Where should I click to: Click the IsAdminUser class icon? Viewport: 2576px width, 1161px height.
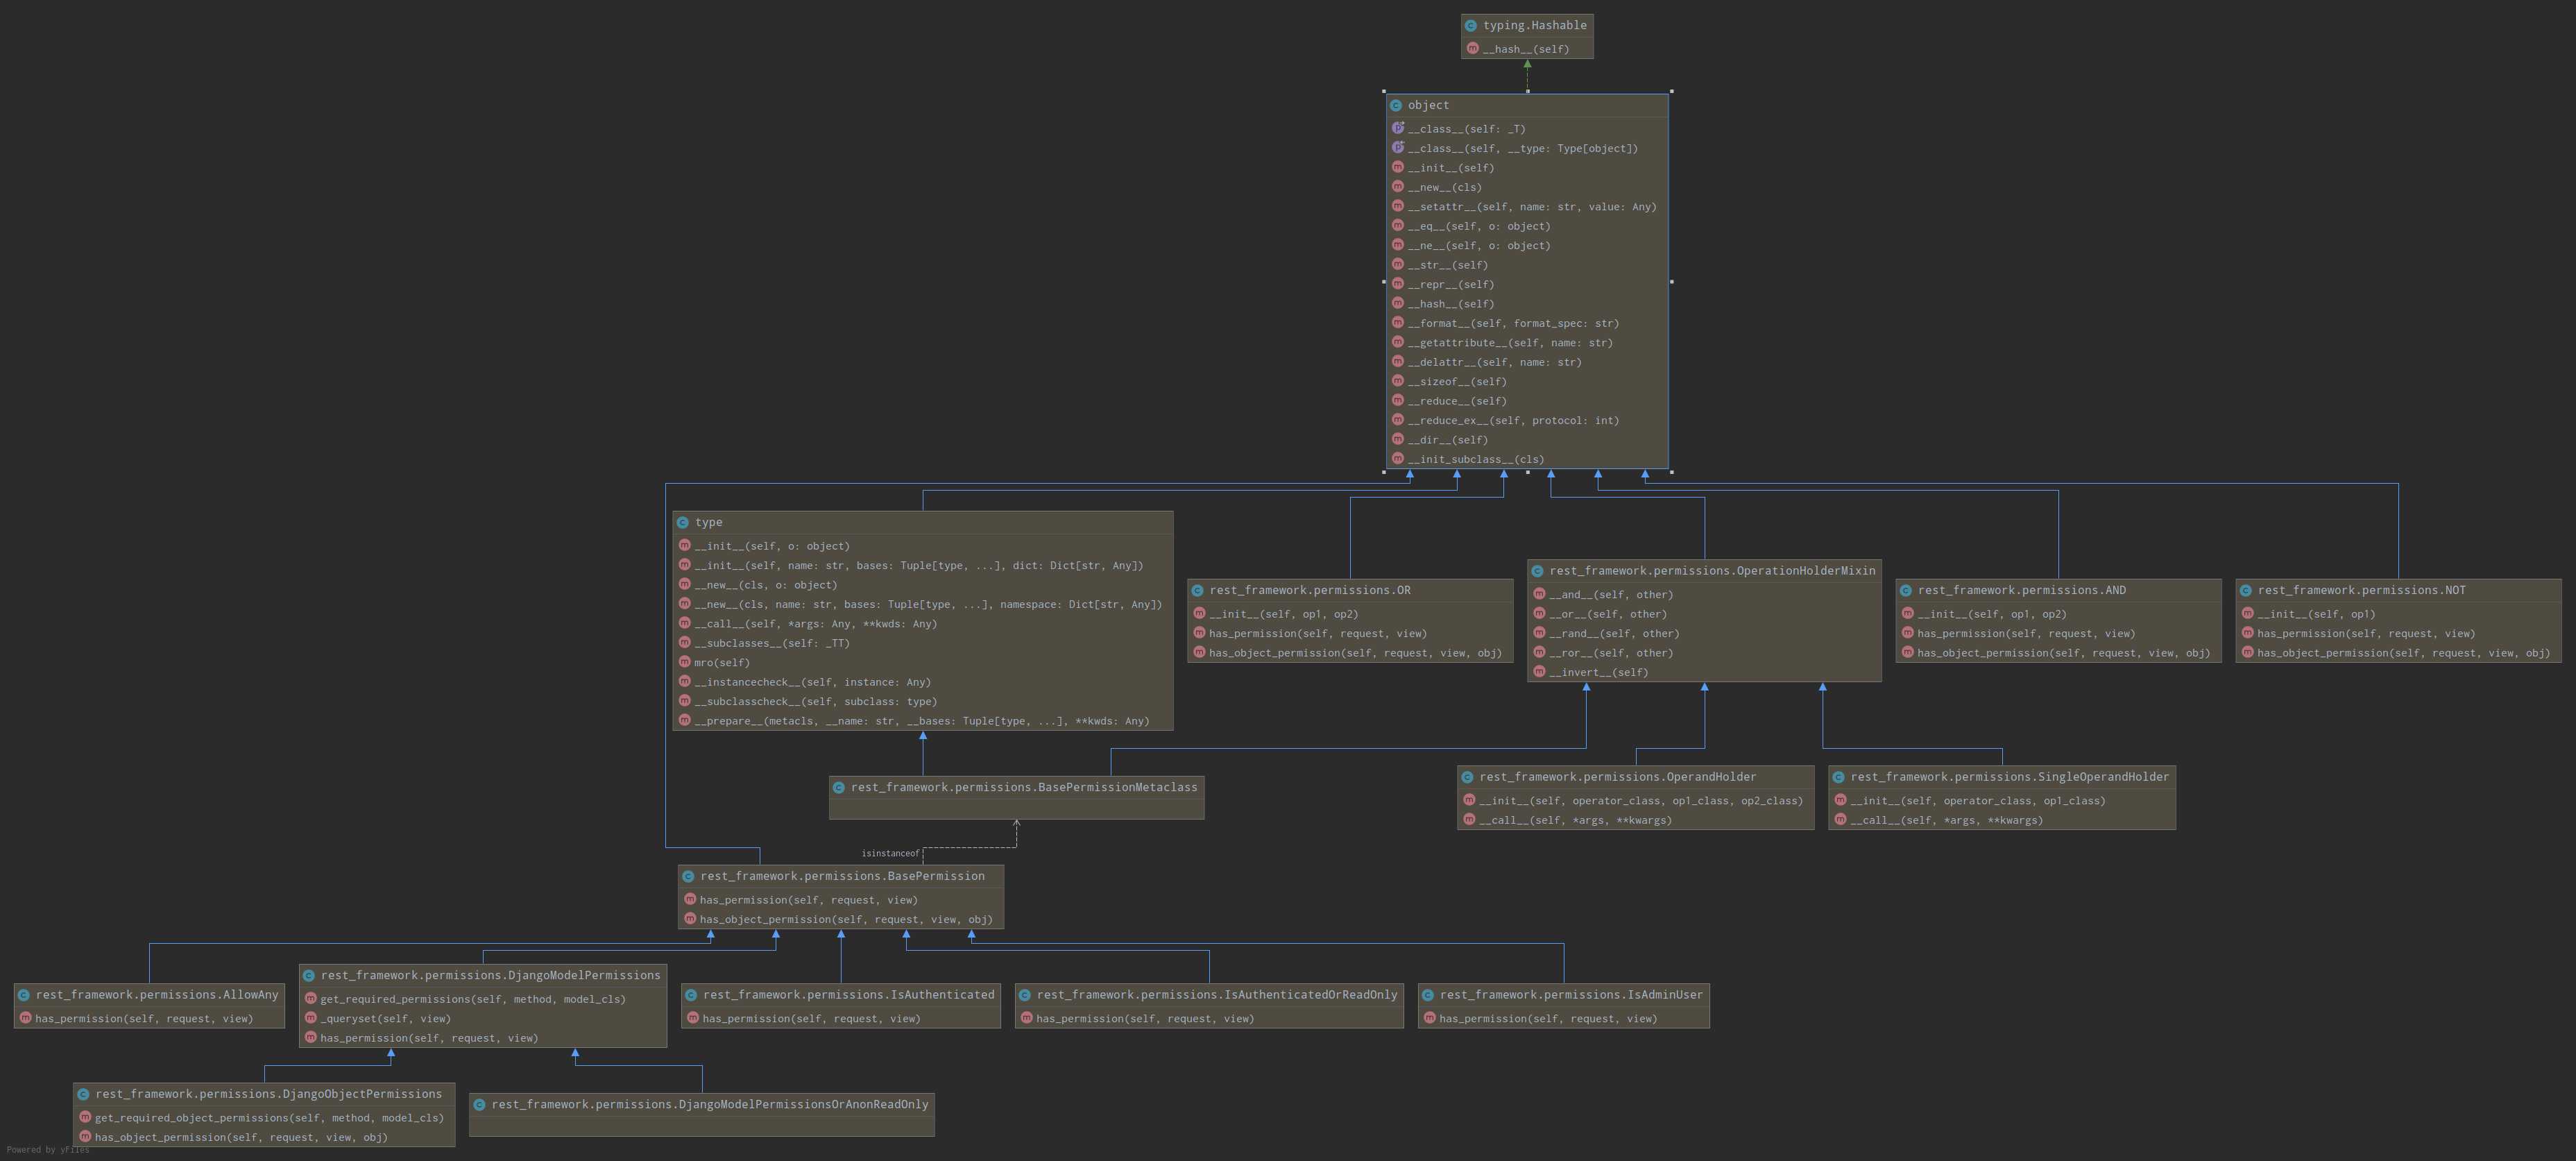pos(1428,995)
